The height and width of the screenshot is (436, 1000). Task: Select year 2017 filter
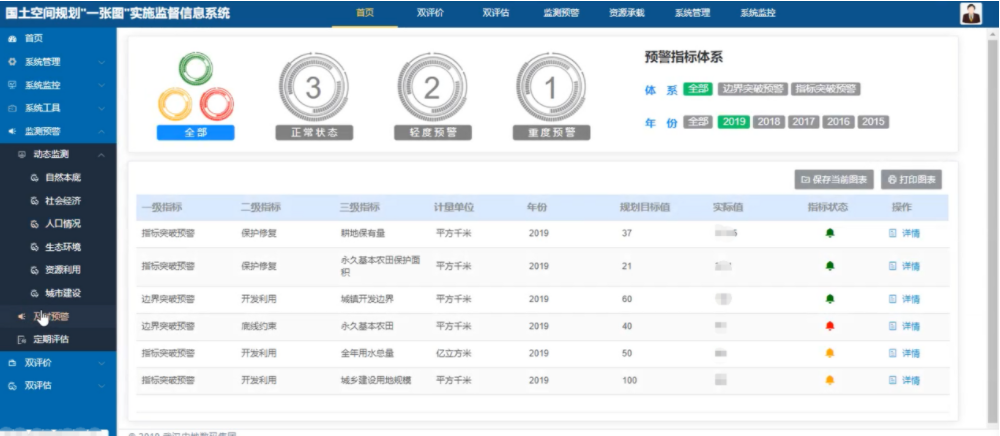pos(803,122)
